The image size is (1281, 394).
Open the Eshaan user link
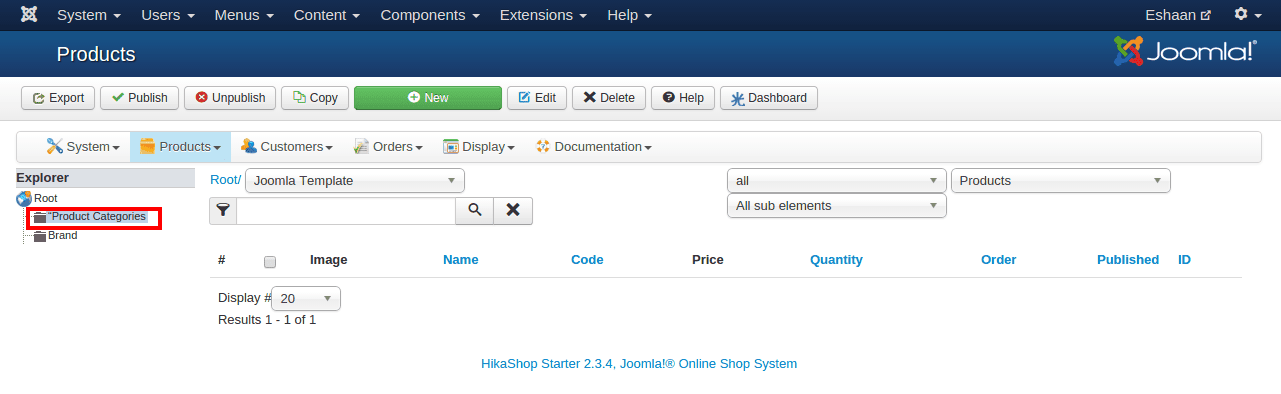(1178, 15)
